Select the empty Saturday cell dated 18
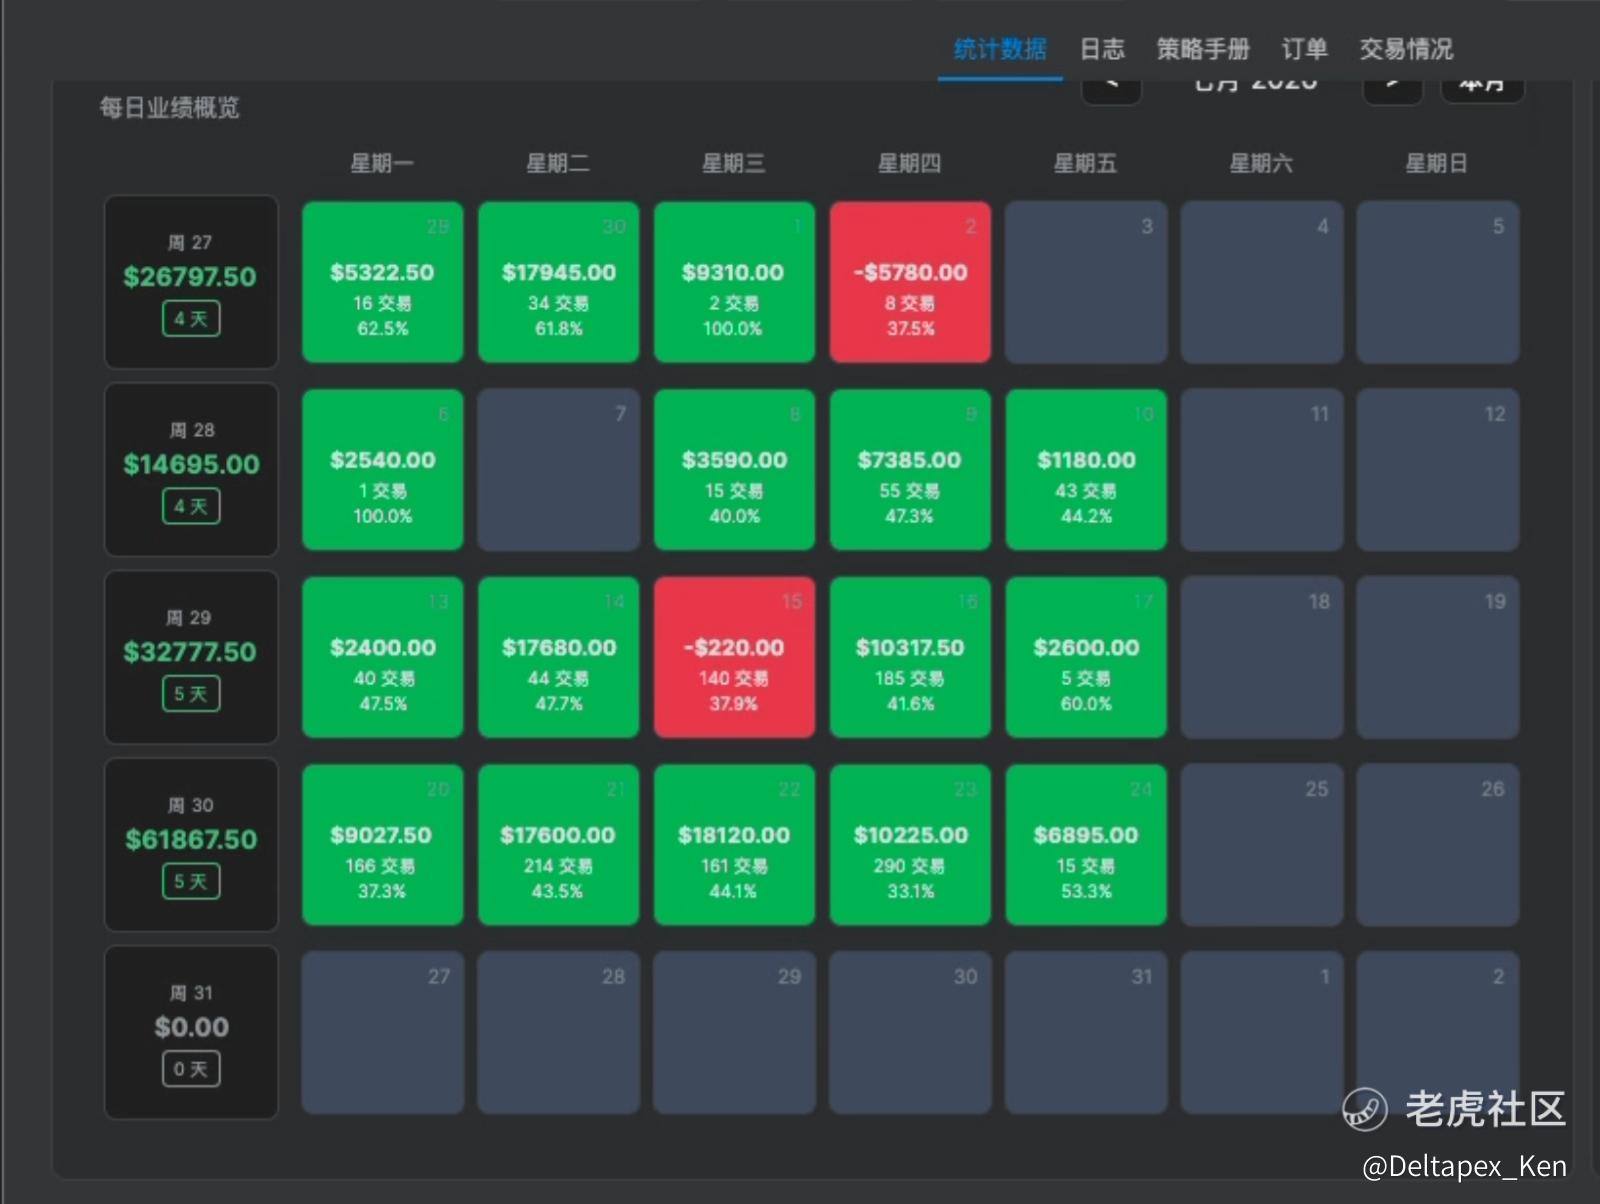1600x1204 pixels. pos(1262,657)
